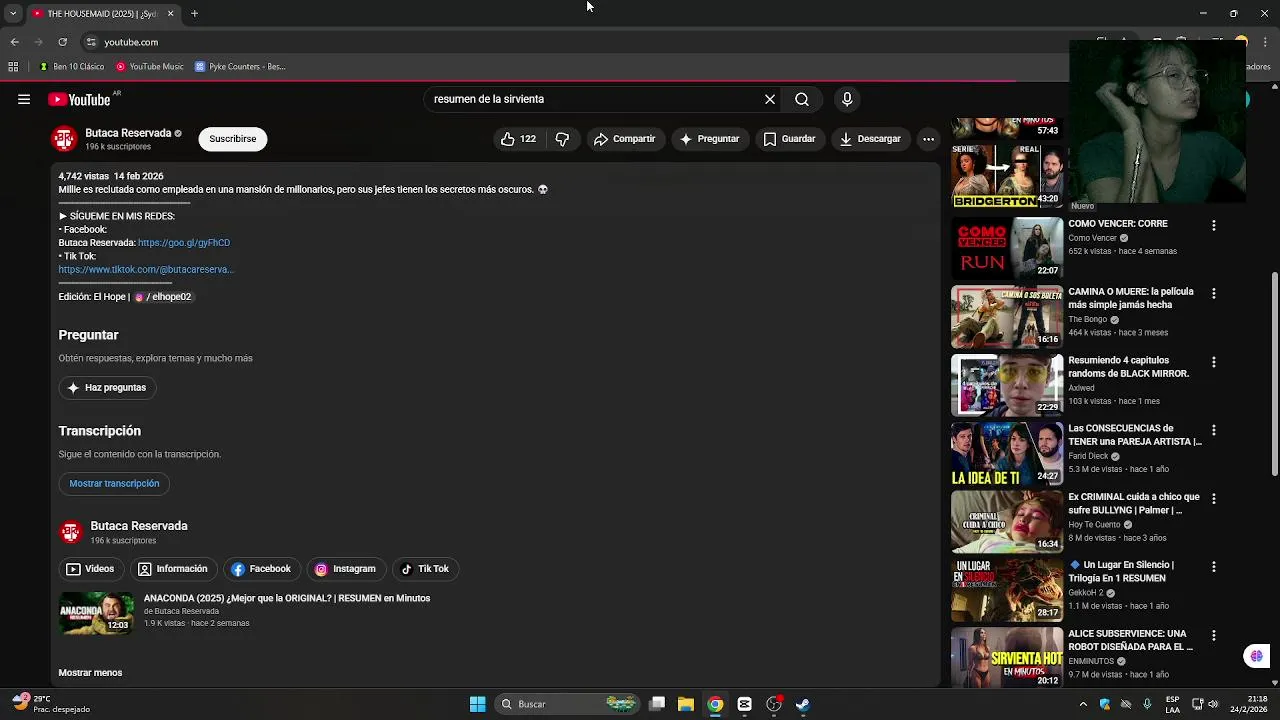Open weather widget 29°C despejado
This screenshot has height=720, width=1280.
tap(50, 704)
